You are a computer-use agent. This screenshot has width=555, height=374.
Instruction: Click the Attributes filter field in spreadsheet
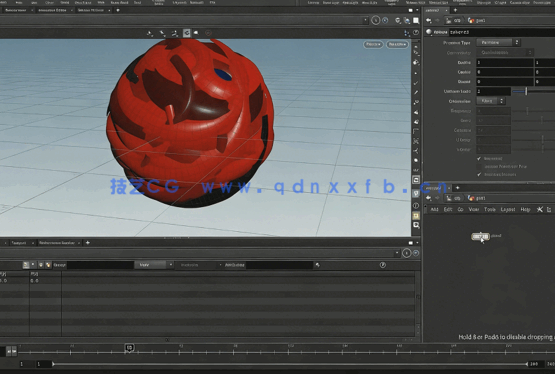[279, 265]
